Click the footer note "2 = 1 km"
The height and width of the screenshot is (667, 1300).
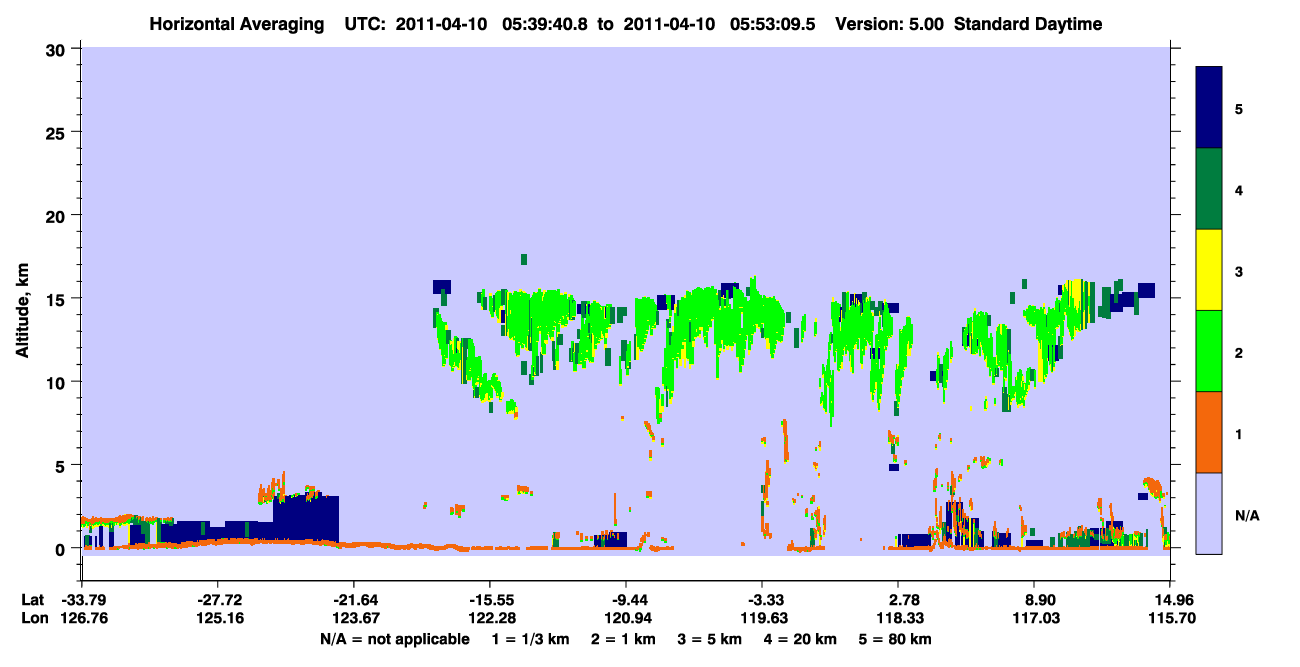pyautogui.click(x=625, y=639)
